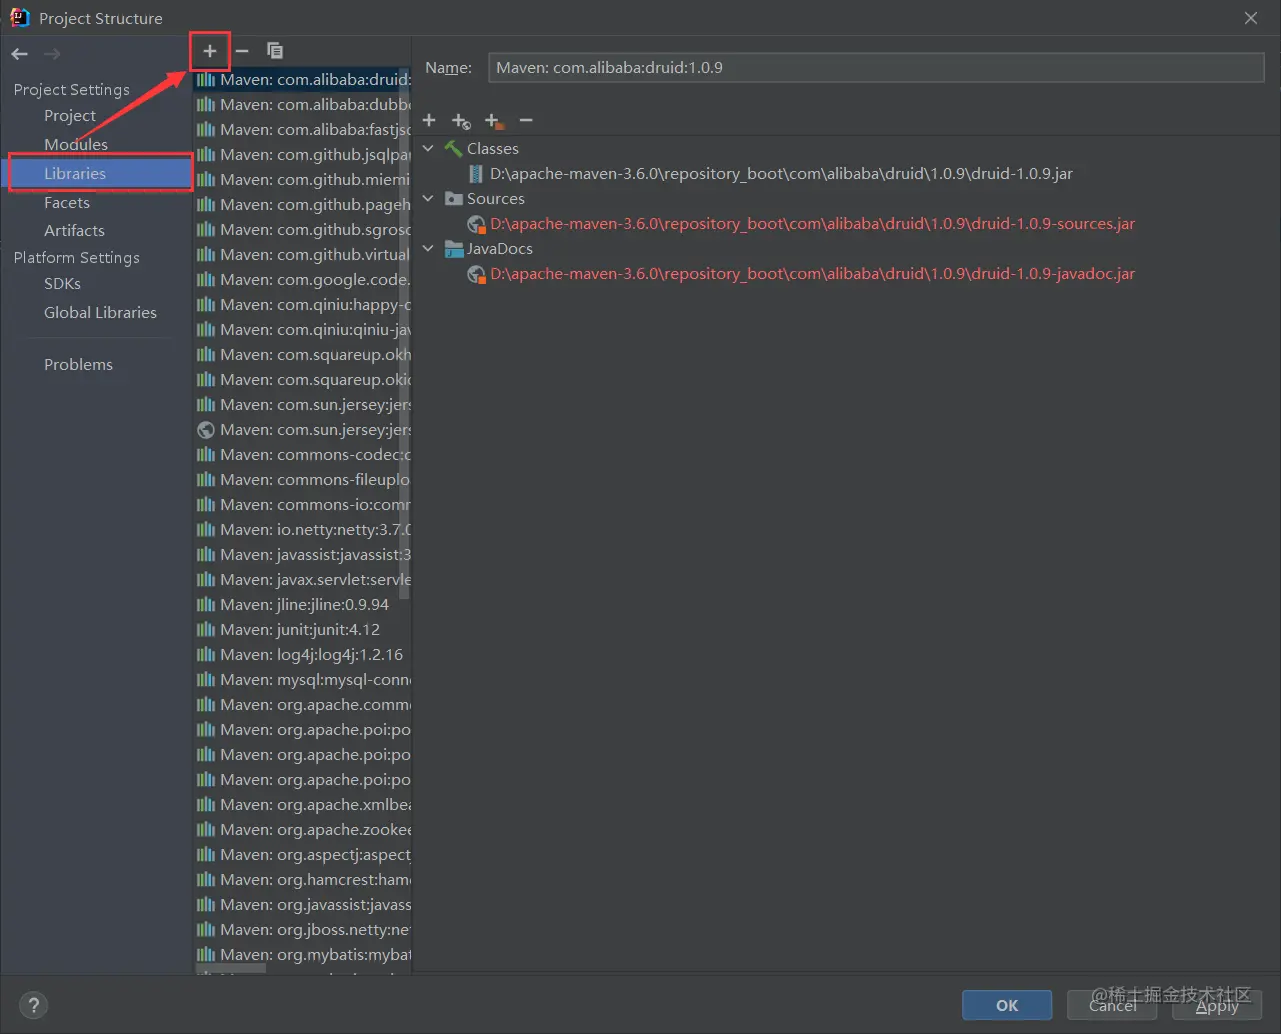The width and height of the screenshot is (1281, 1034).
Task: Click the New Project Library plus icon
Action: (x=210, y=51)
